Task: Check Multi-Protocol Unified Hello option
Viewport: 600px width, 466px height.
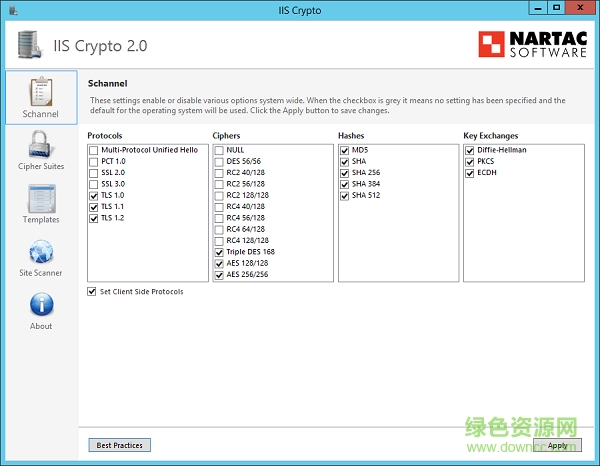Action: click(94, 150)
